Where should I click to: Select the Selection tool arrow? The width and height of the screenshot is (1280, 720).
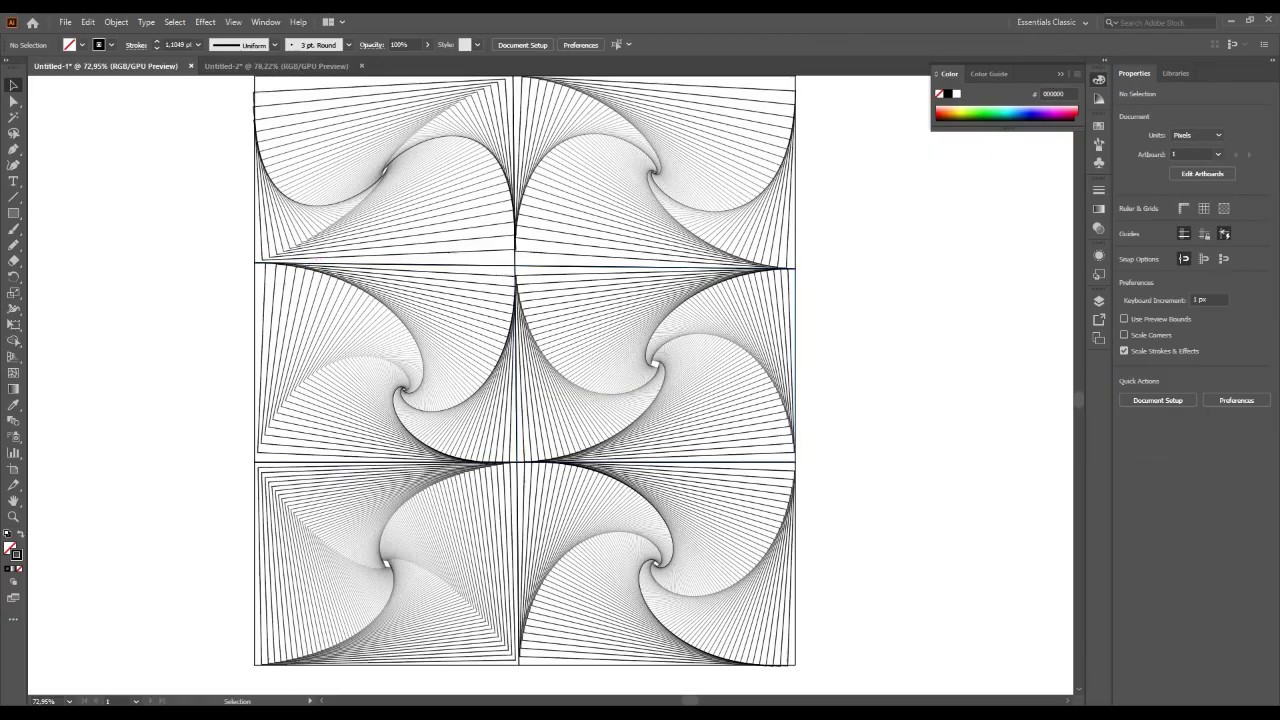(x=14, y=85)
